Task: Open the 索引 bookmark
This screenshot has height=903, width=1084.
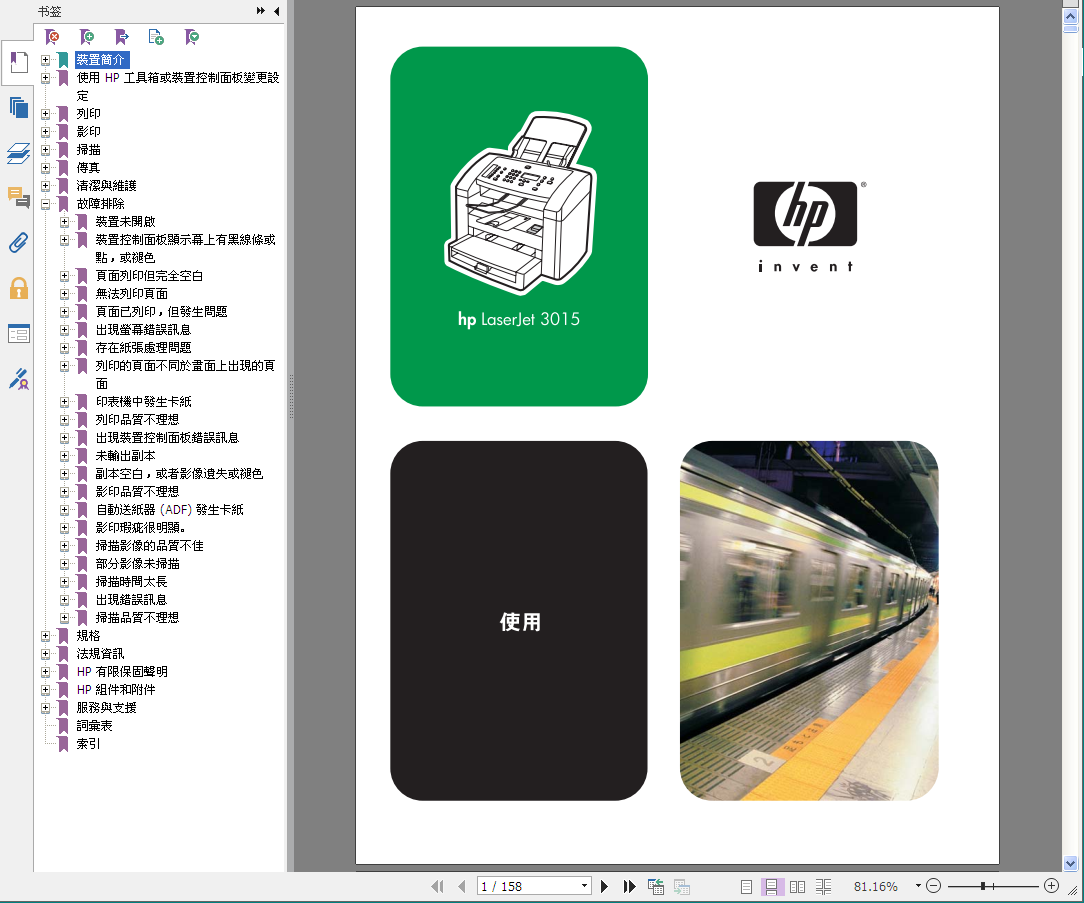Action: coord(88,743)
